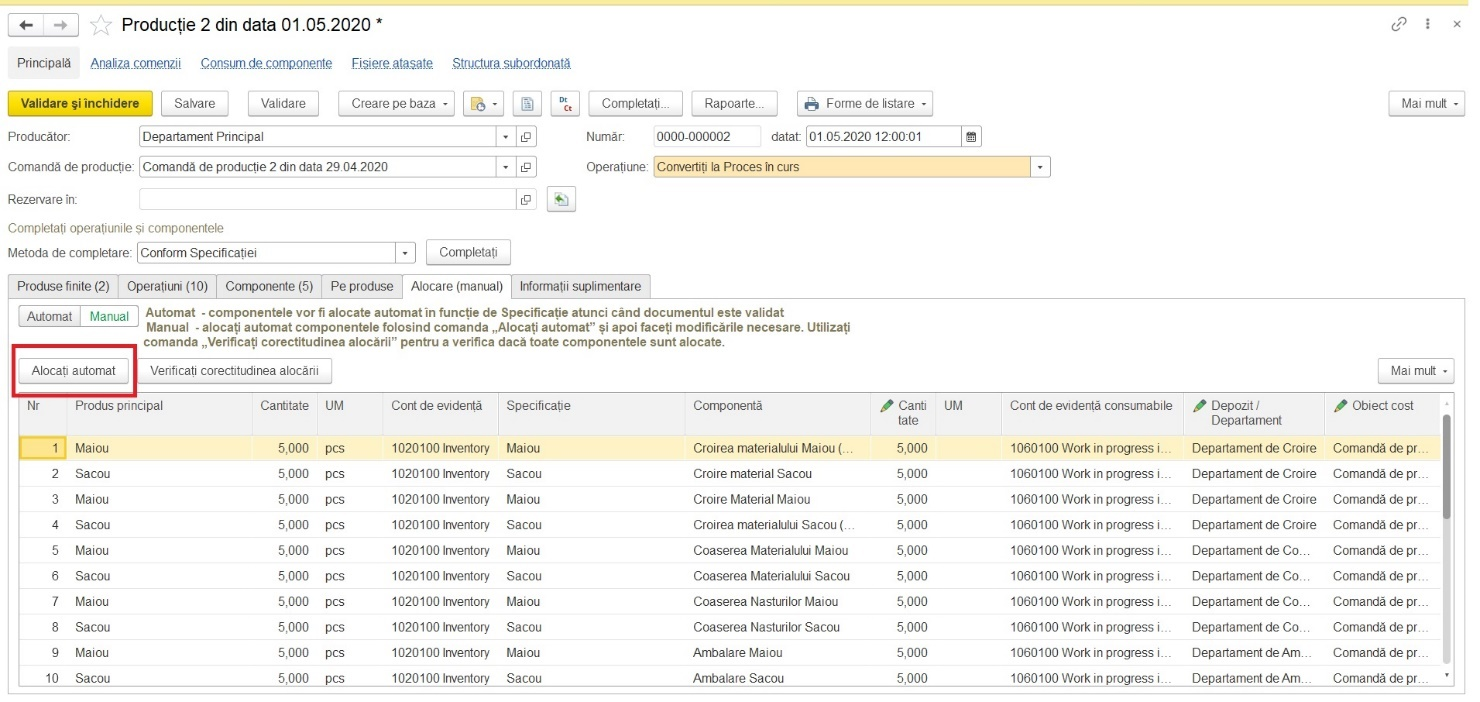Copy link using the chain icon
Image resolution: width=1480 pixels, height=702 pixels.
(x=1399, y=24)
